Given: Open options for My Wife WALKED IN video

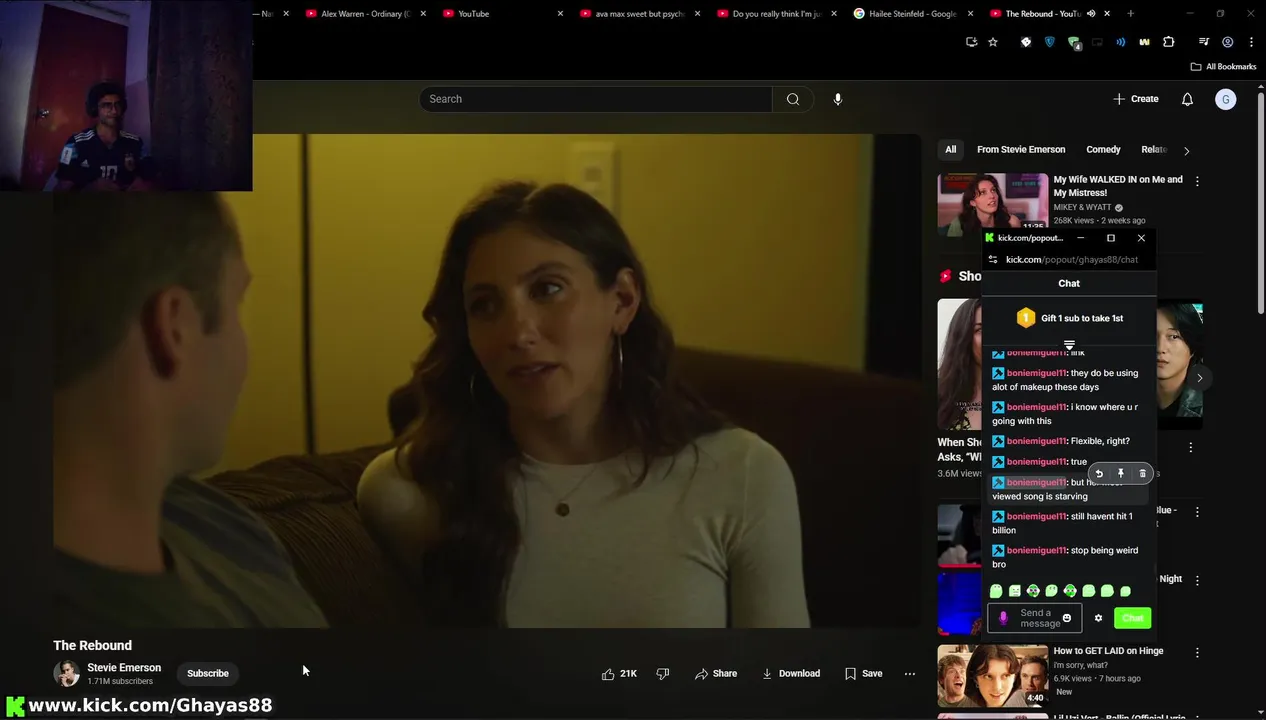Looking at the screenshot, I should point(1197,181).
